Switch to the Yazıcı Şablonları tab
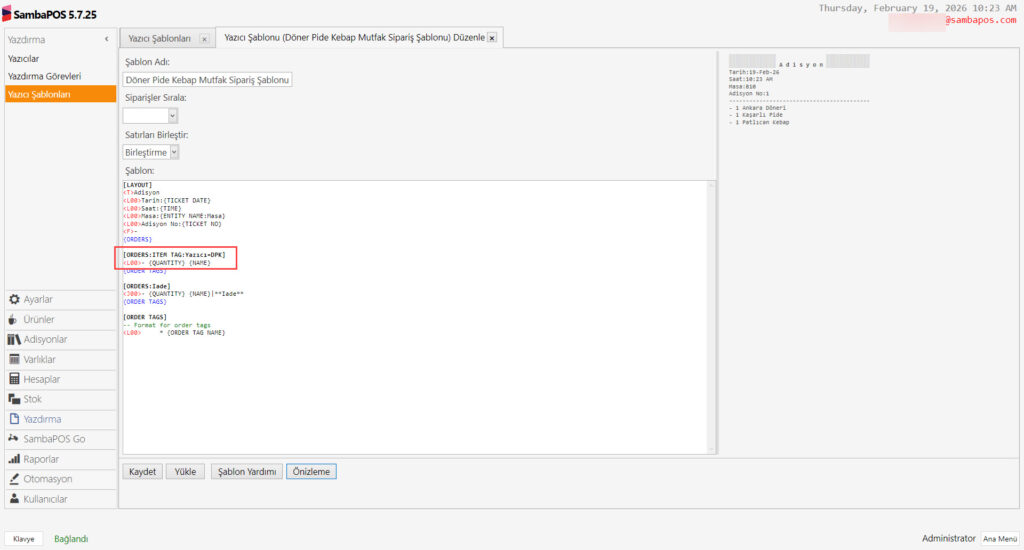Viewport: 1024px width, 550px height. pos(160,38)
